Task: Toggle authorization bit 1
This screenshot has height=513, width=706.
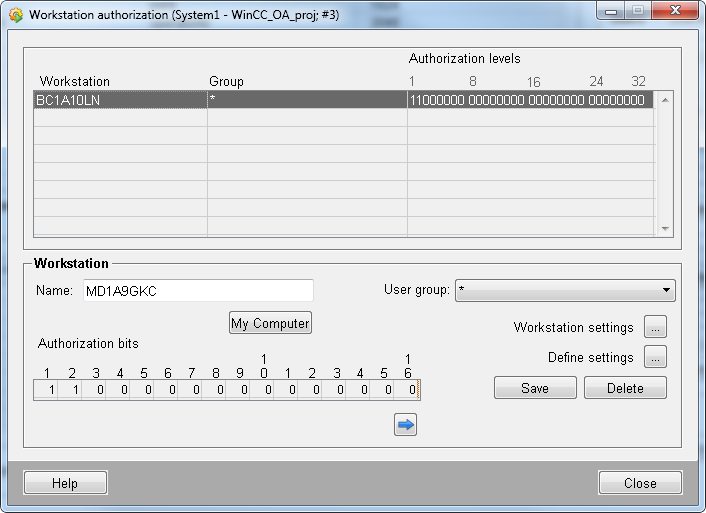Action: pos(45,390)
